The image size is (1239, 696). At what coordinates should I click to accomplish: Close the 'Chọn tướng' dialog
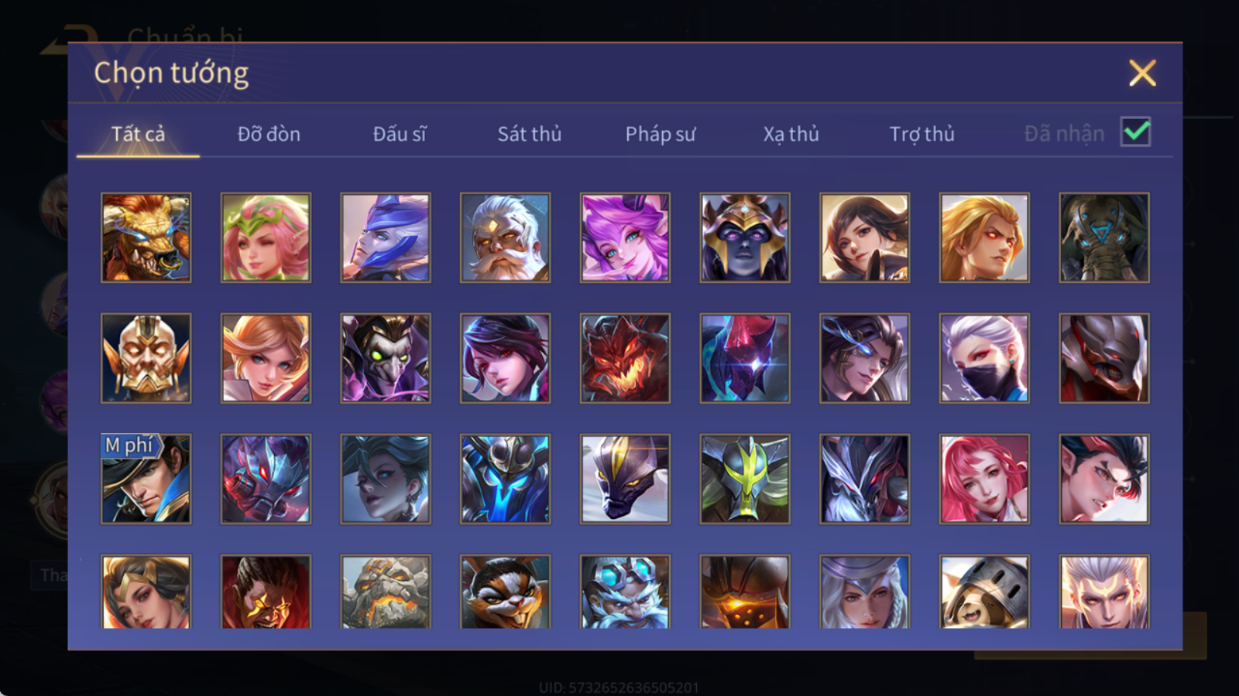(x=1142, y=73)
